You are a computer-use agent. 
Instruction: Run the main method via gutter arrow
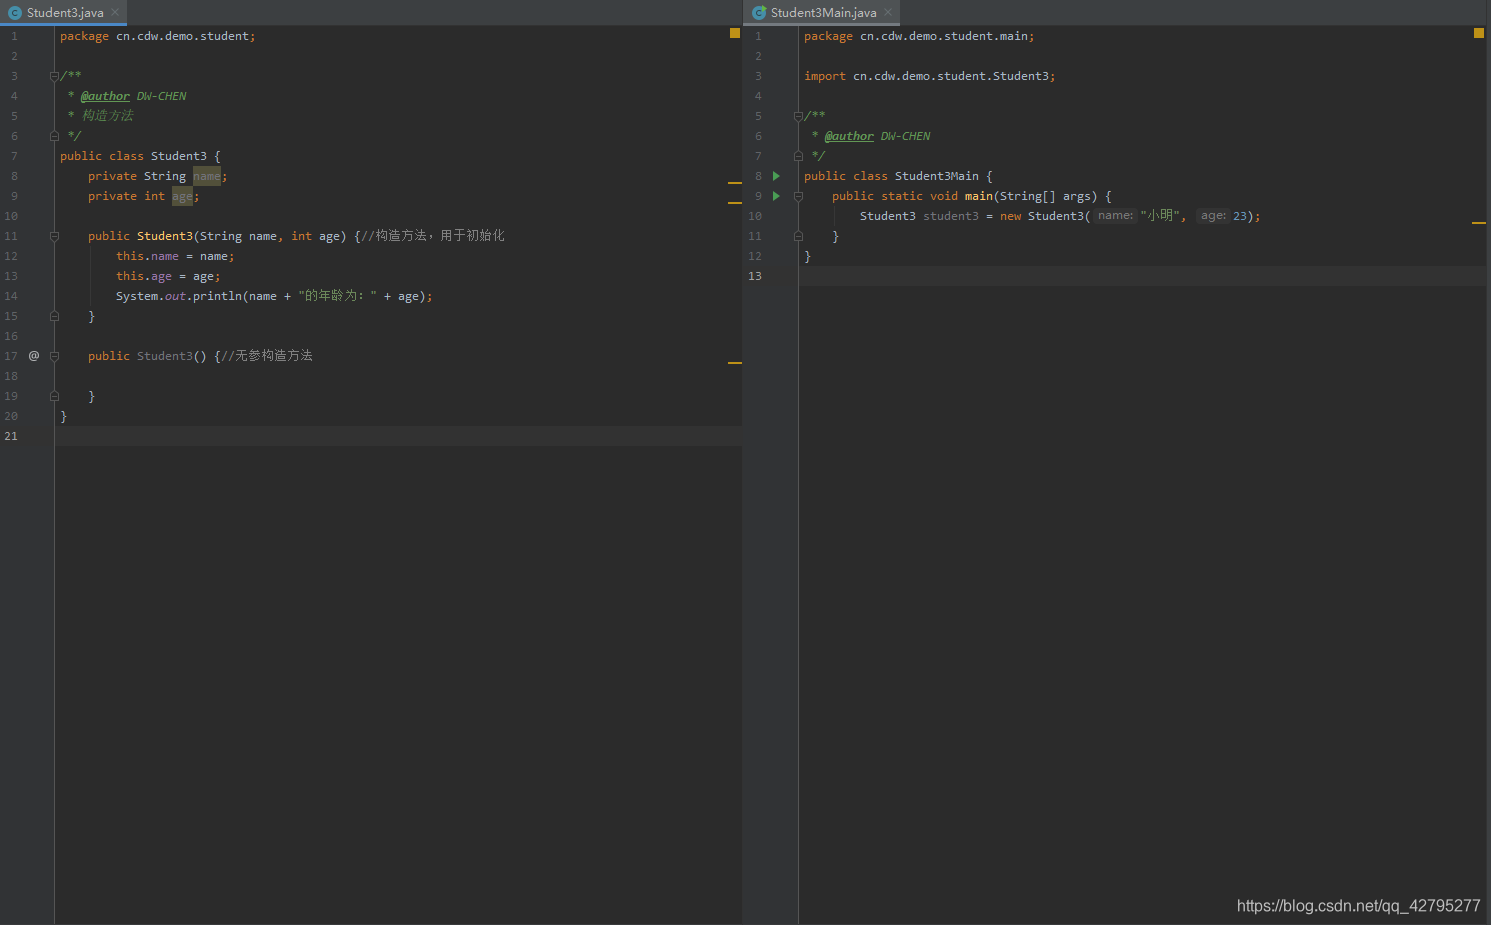[x=776, y=196]
